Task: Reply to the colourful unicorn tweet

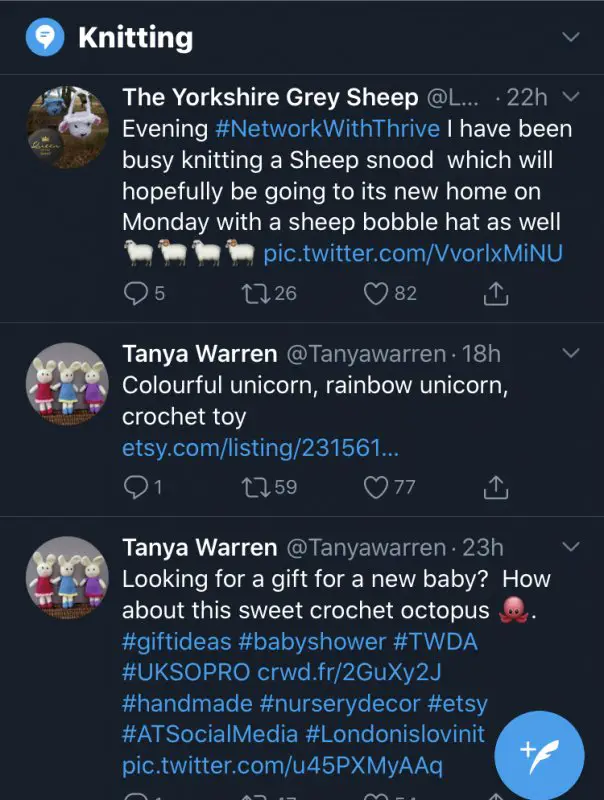Action: pos(135,487)
